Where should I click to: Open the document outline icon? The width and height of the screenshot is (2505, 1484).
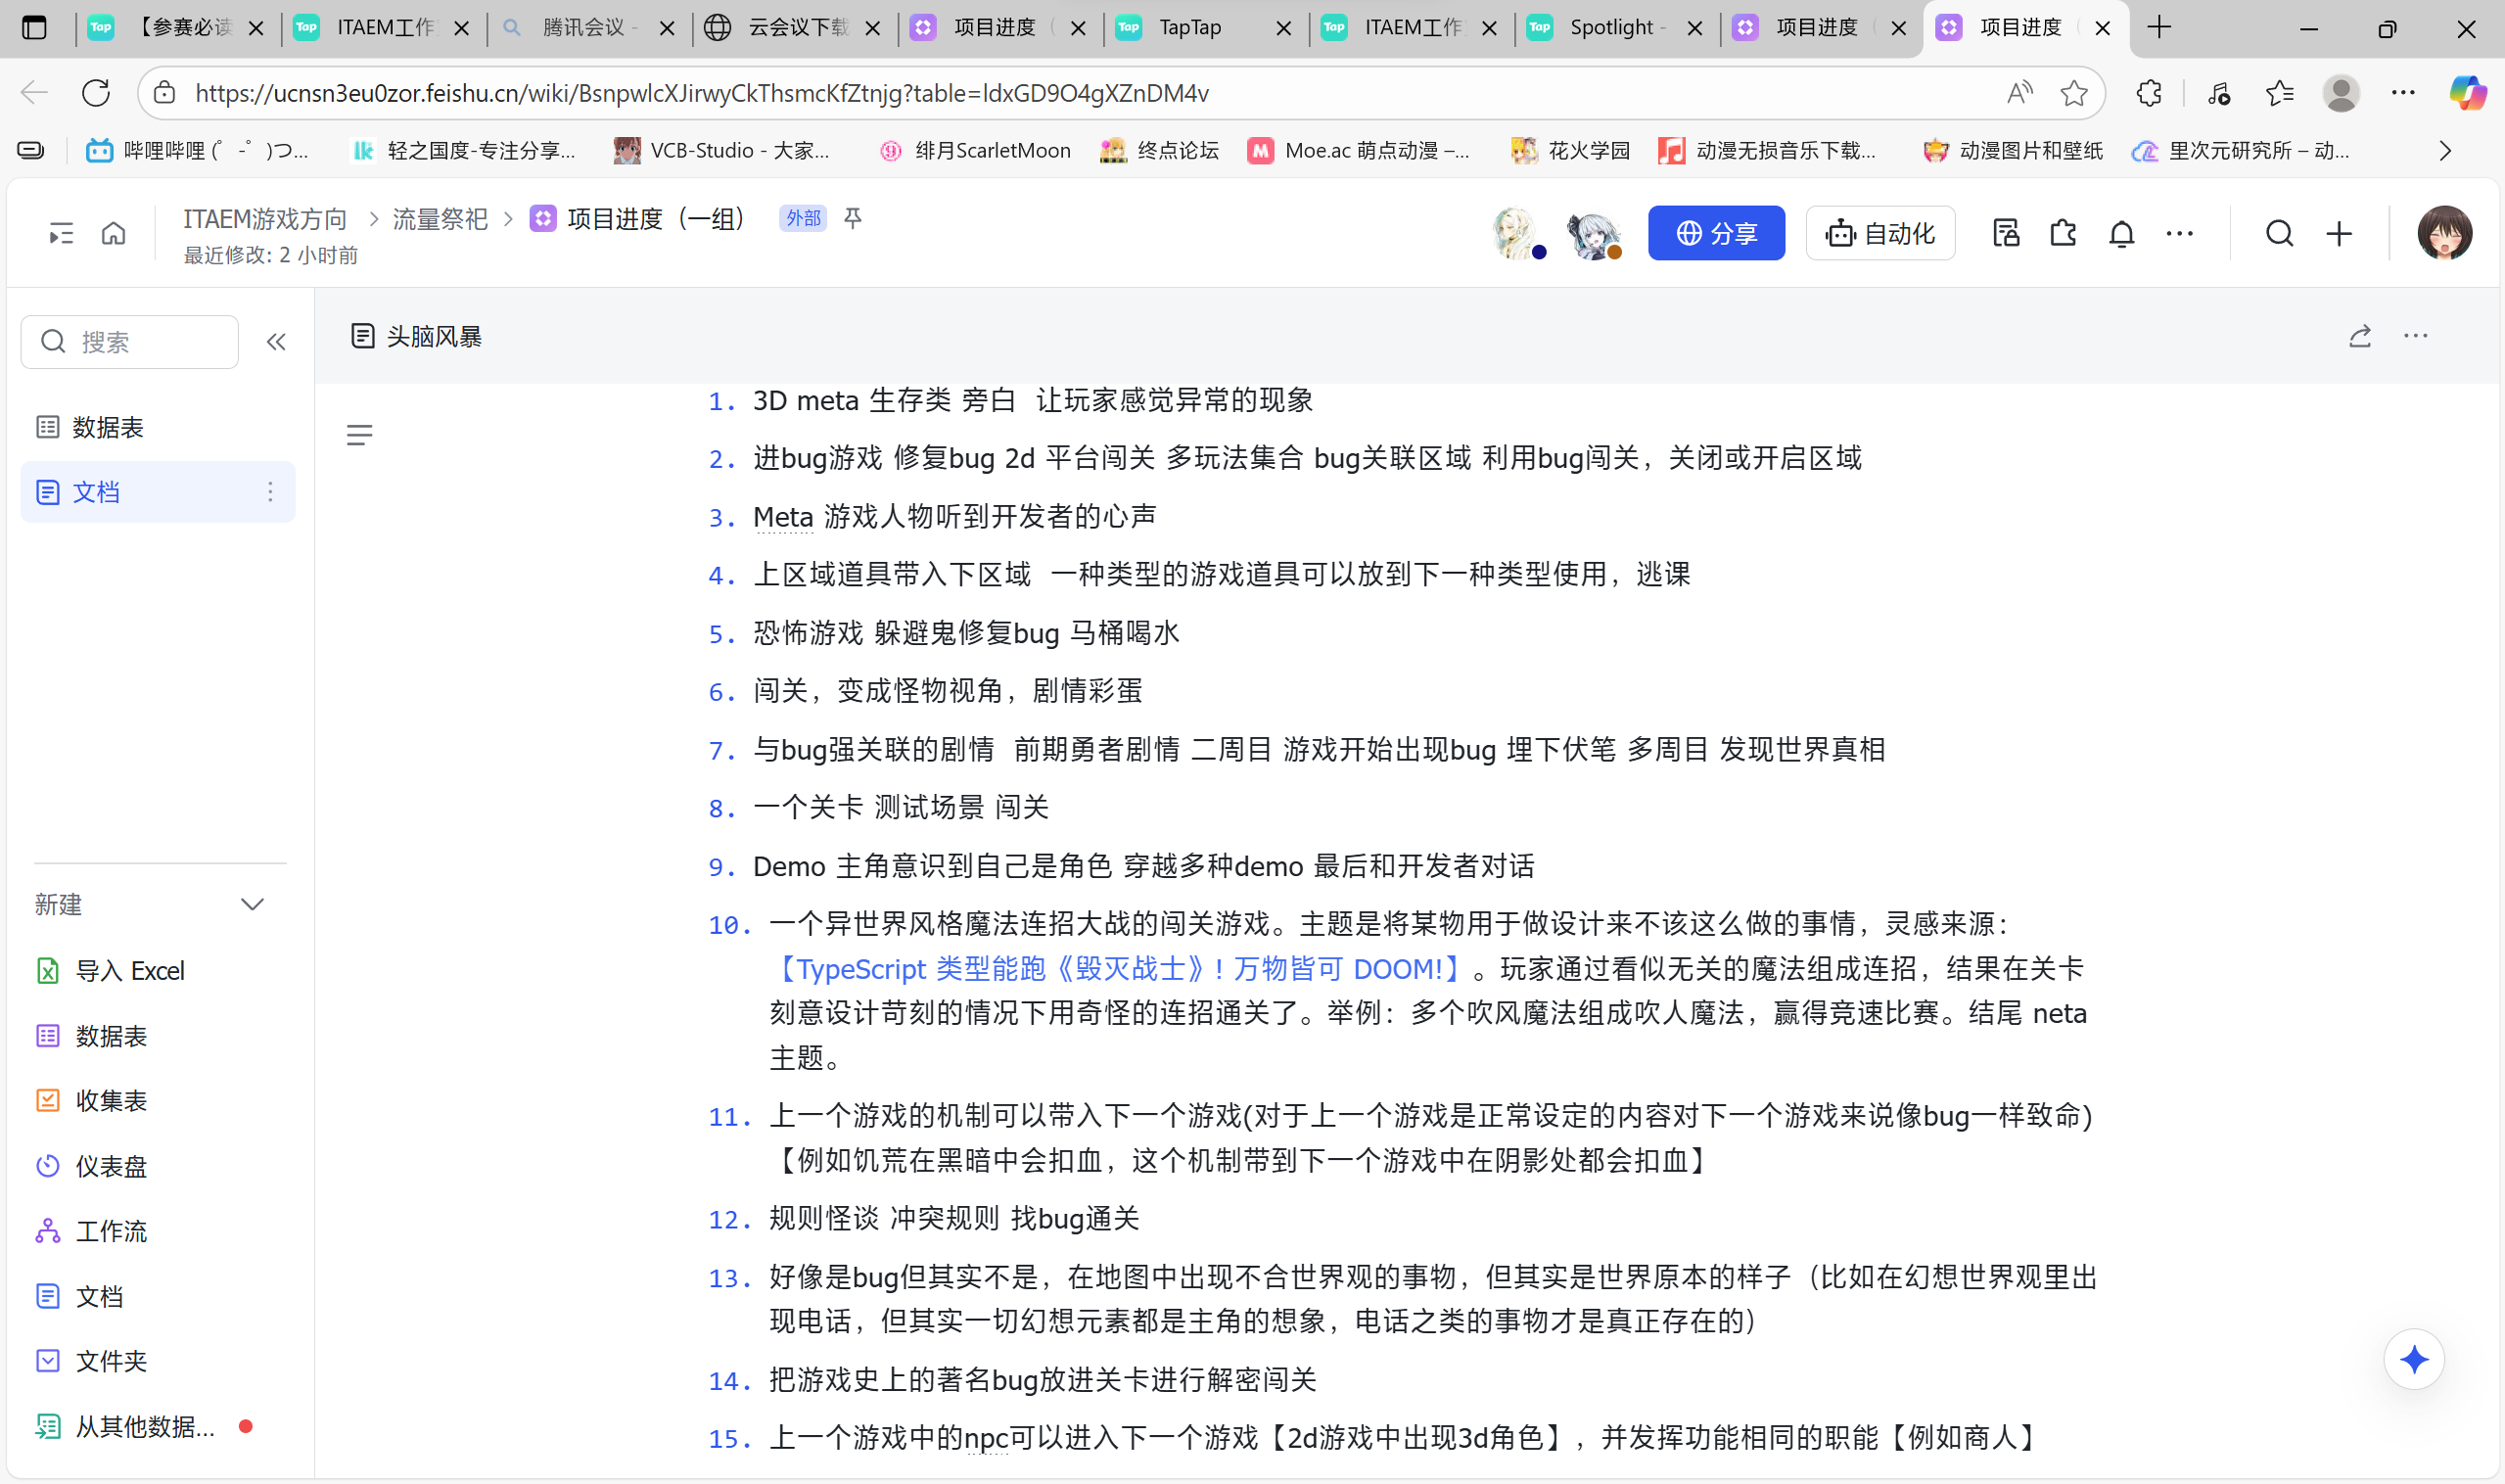coord(359,435)
